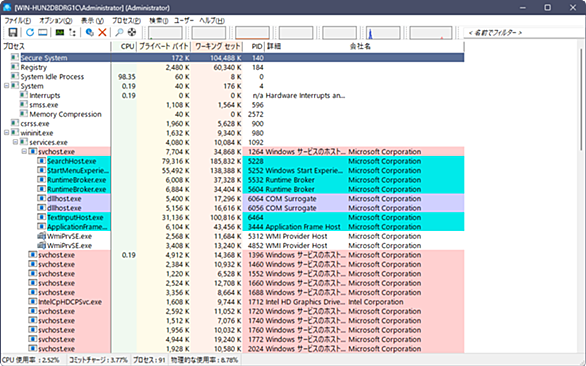The image size is (586, 366).
Task: Click the プロセス: 91 status entry
Action: [x=149, y=360]
